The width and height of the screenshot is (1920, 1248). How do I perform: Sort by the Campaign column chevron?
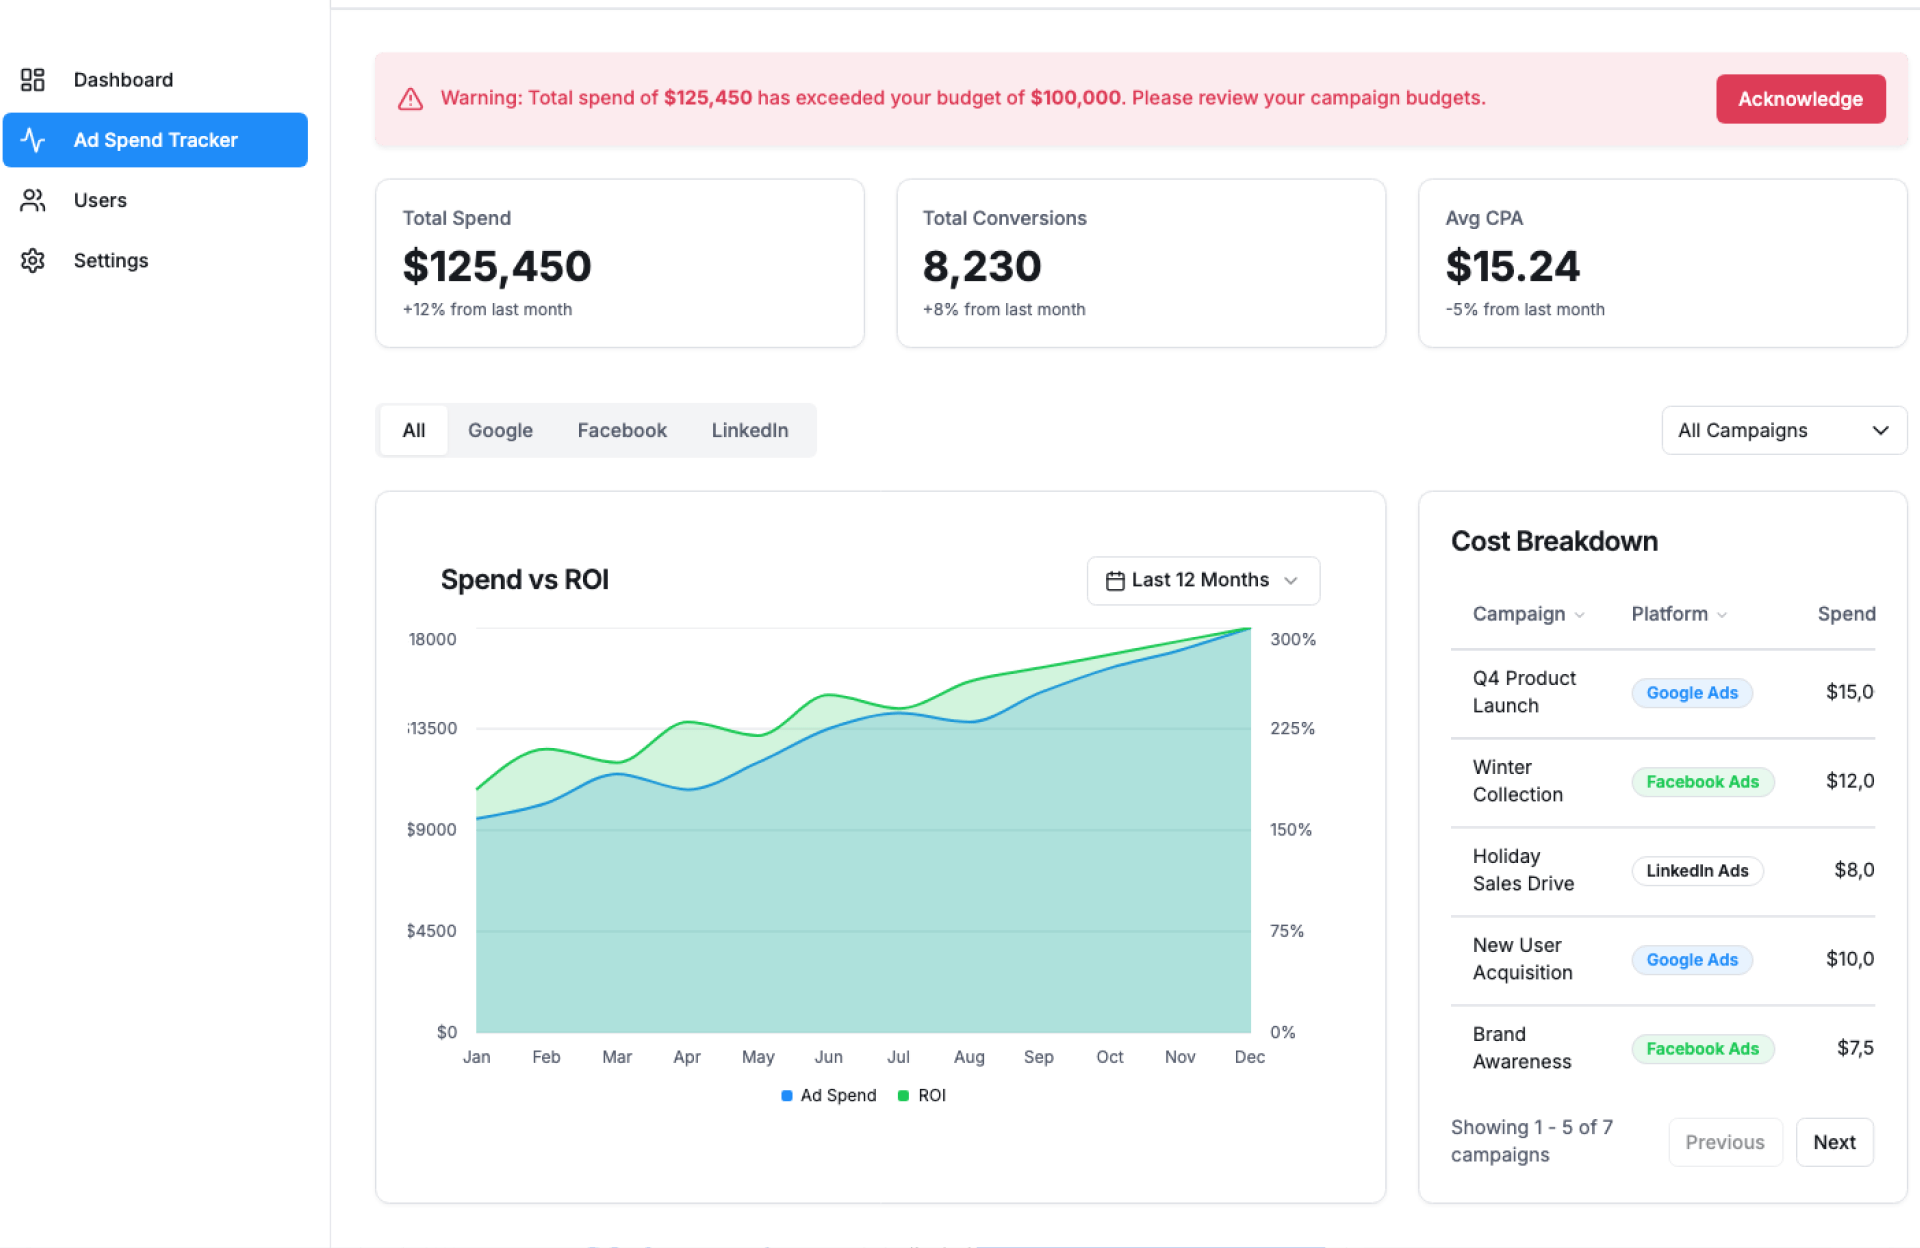tap(1579, 615)
